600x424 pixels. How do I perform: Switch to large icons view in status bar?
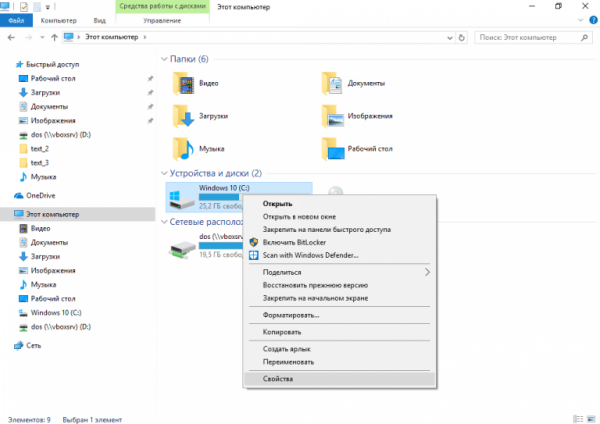[x=591, y=419]
